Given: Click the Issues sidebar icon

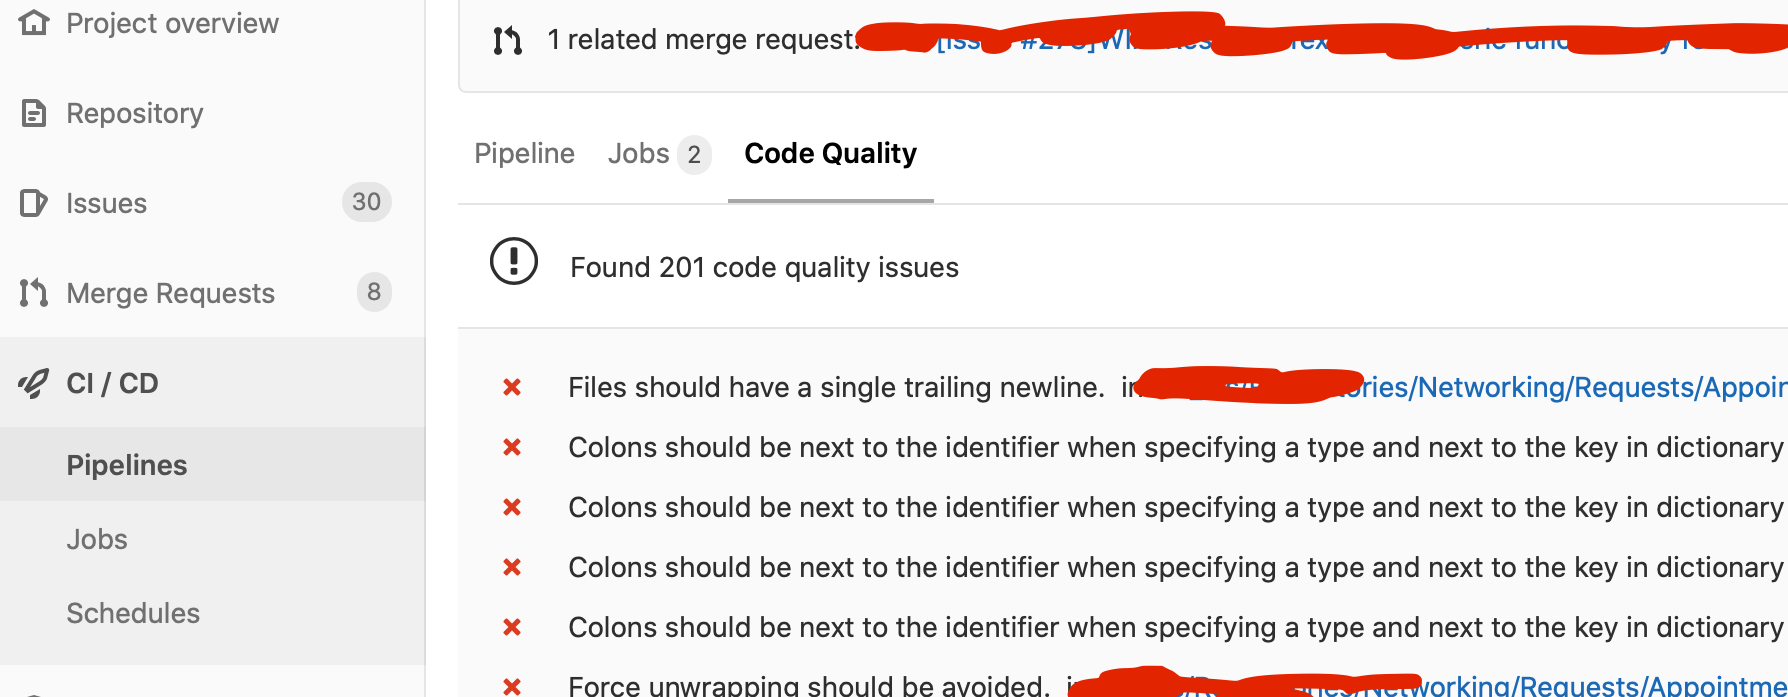Looking at the screenshot, I should (x=34, y=203).
